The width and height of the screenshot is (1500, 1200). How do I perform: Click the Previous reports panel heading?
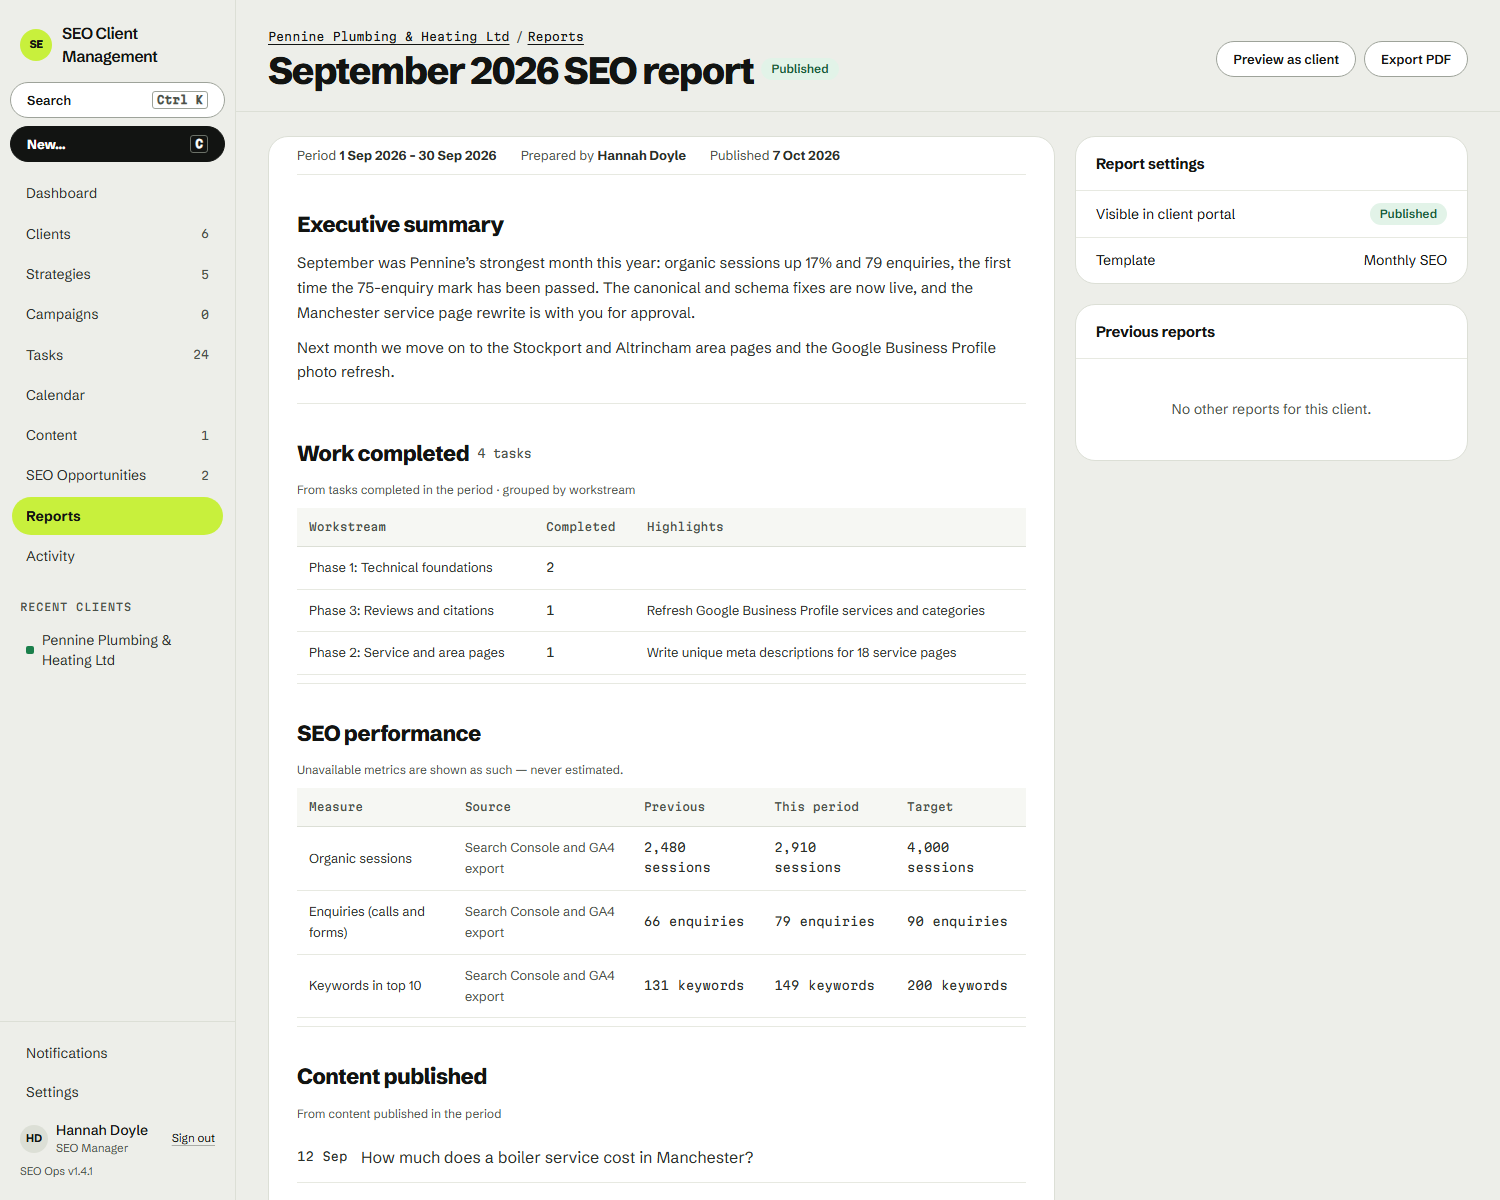point(1155,332)
